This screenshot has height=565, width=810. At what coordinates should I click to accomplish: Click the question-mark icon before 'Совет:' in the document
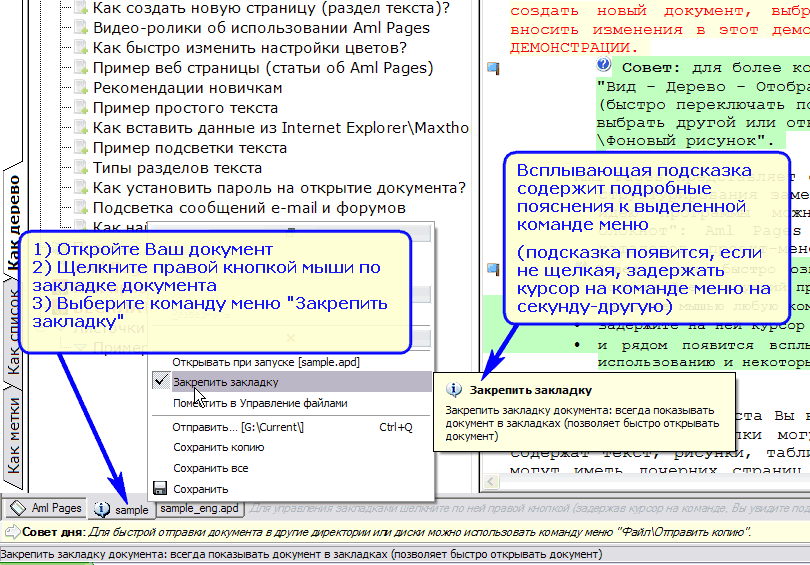(x=603, y=65)
